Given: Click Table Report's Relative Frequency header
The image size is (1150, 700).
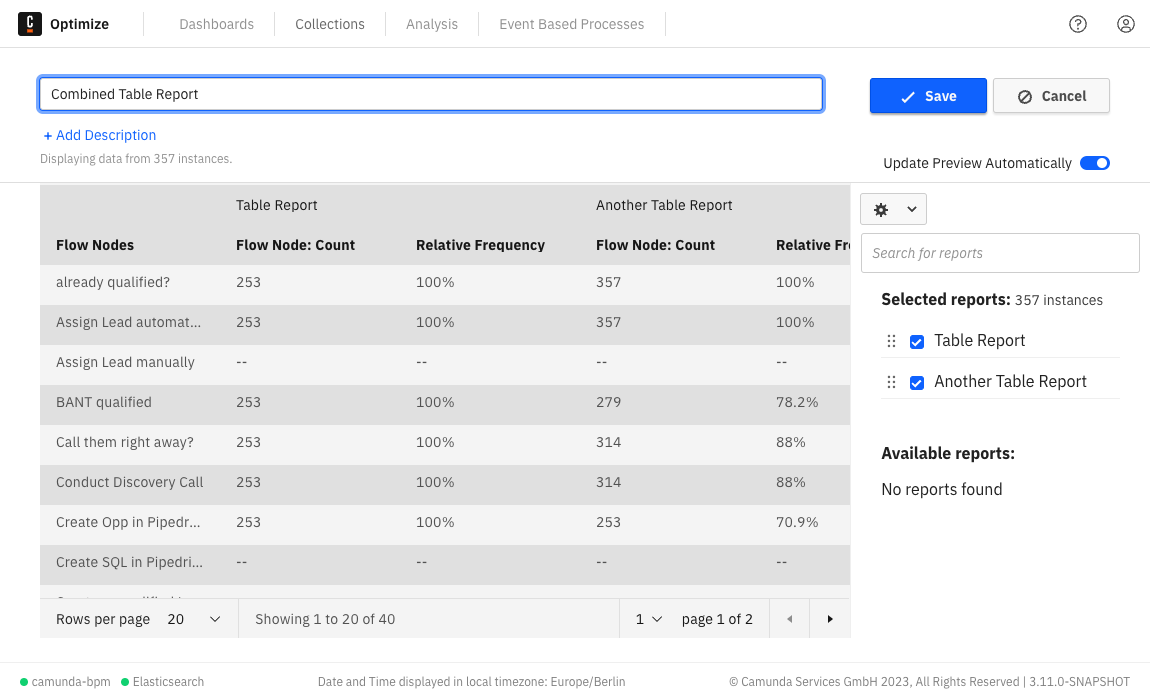Looking at the screenshot, I should pos(480,245).
